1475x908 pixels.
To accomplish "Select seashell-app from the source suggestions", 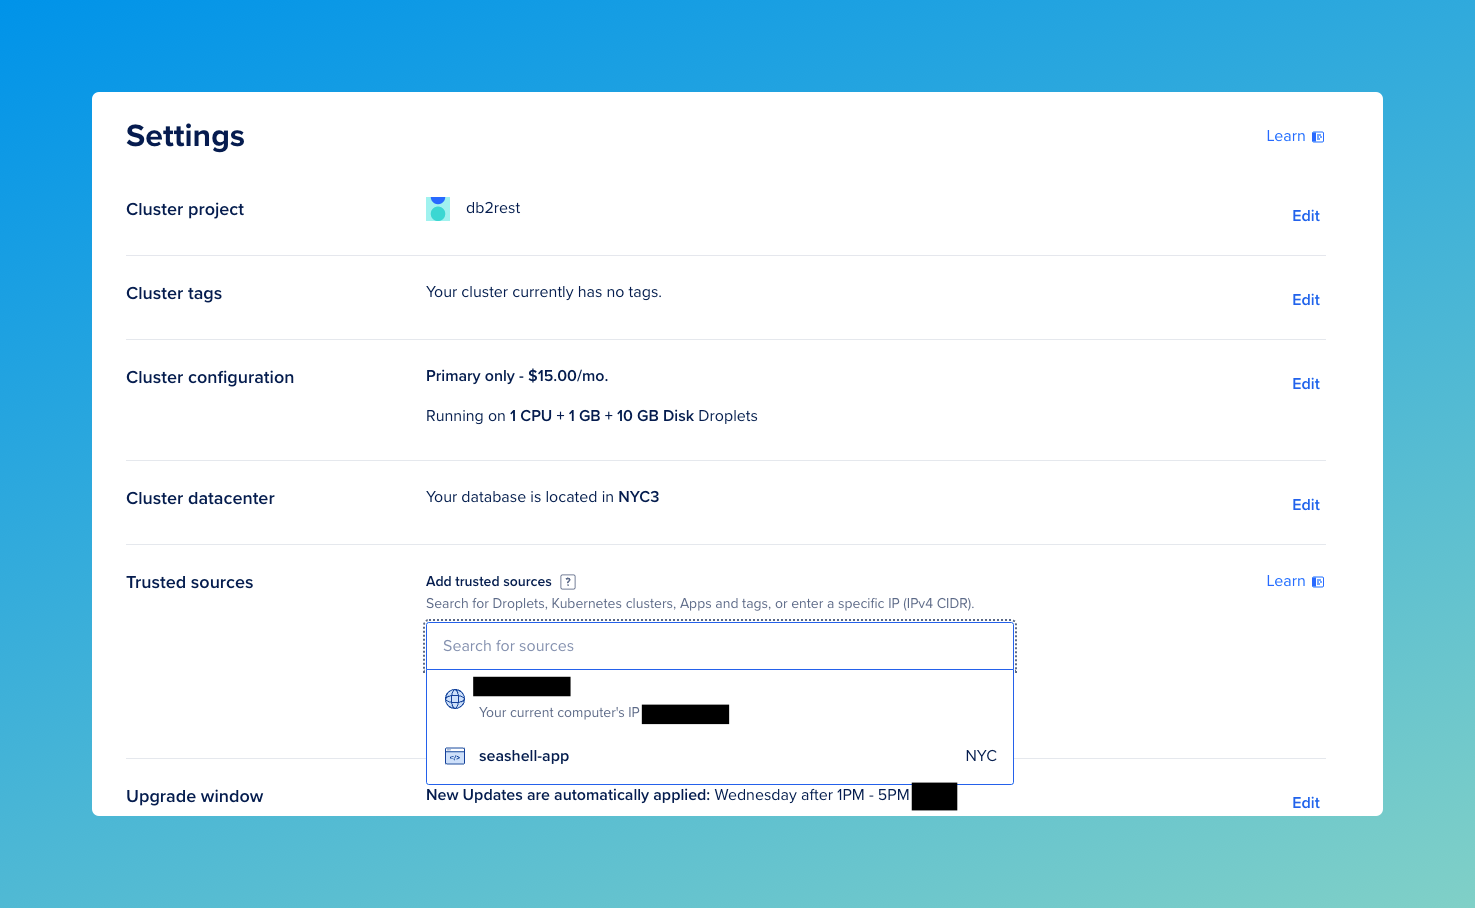I will (x=523, y=756).
